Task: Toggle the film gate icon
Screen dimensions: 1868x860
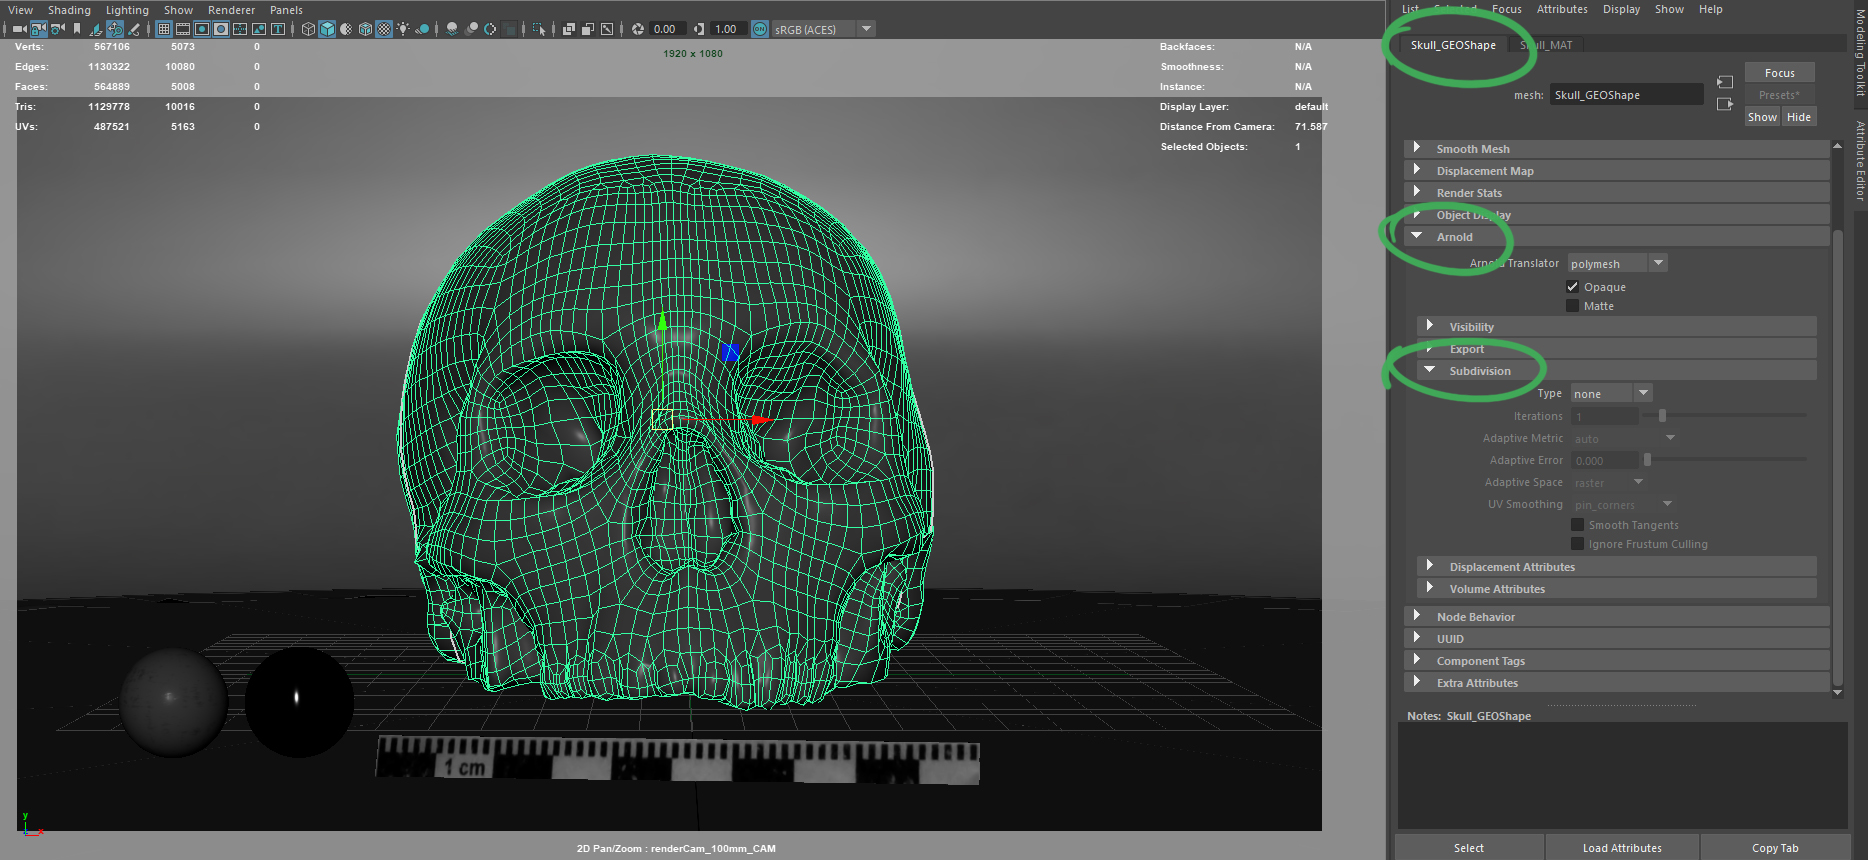Action: [183, 29]
